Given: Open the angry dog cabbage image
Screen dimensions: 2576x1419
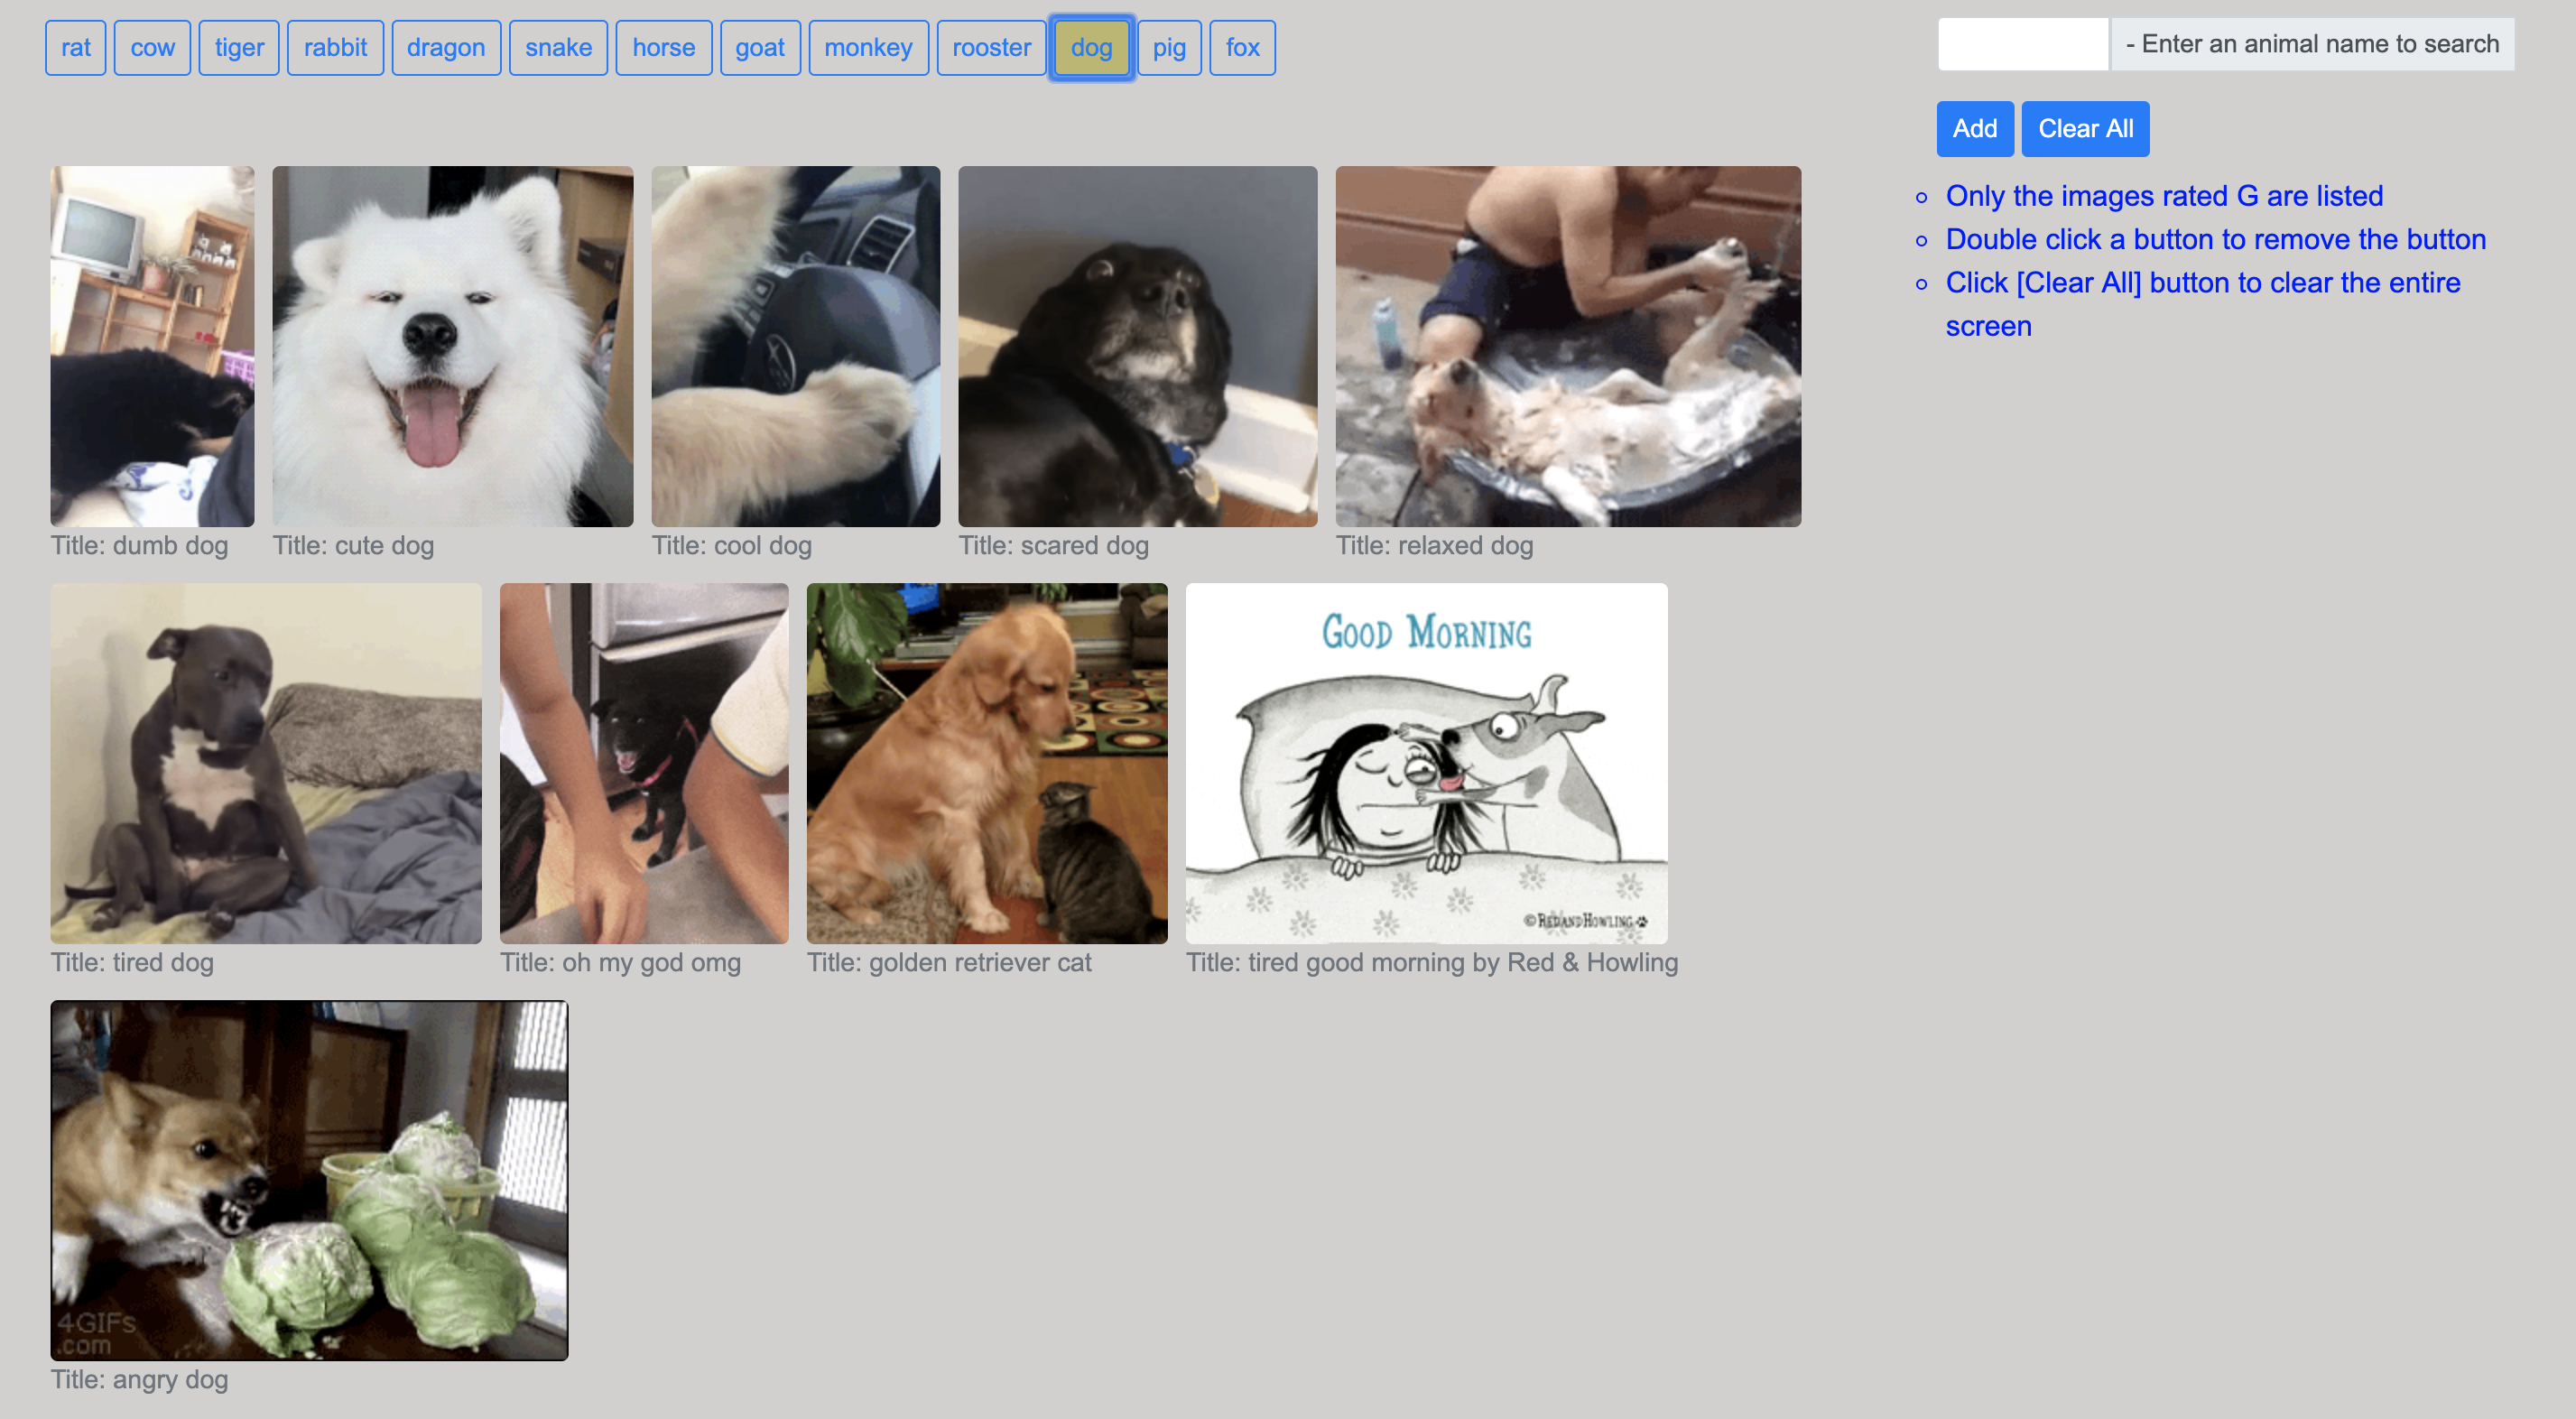Looking at the screenshot, I should (x=309, y=1180).
